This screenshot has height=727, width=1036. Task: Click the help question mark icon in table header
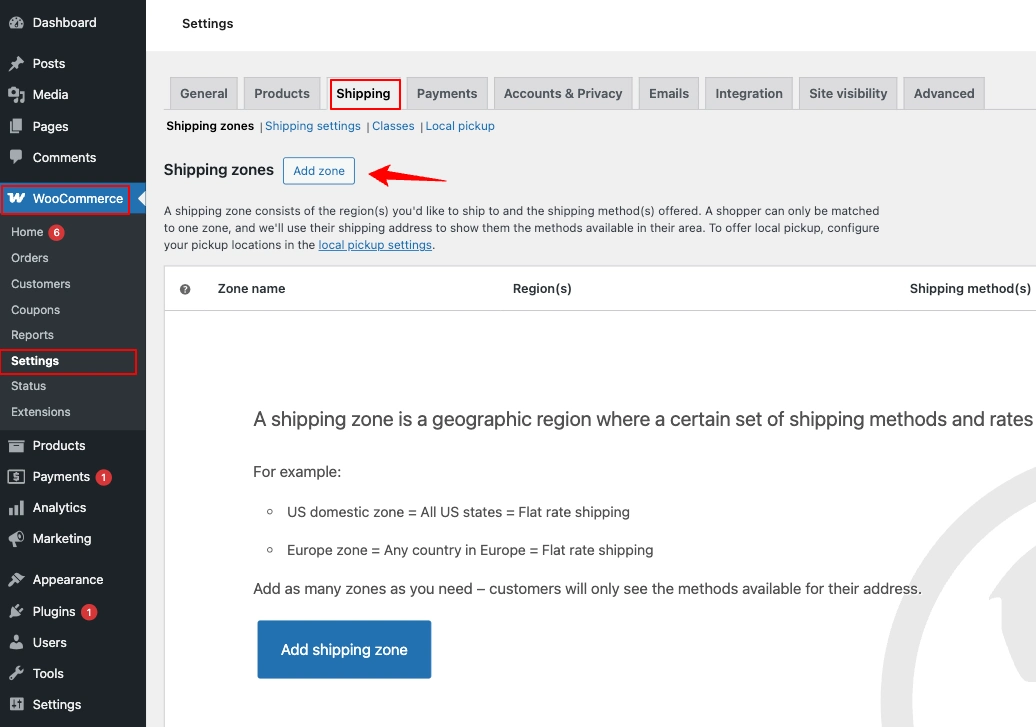click(185, 289)
